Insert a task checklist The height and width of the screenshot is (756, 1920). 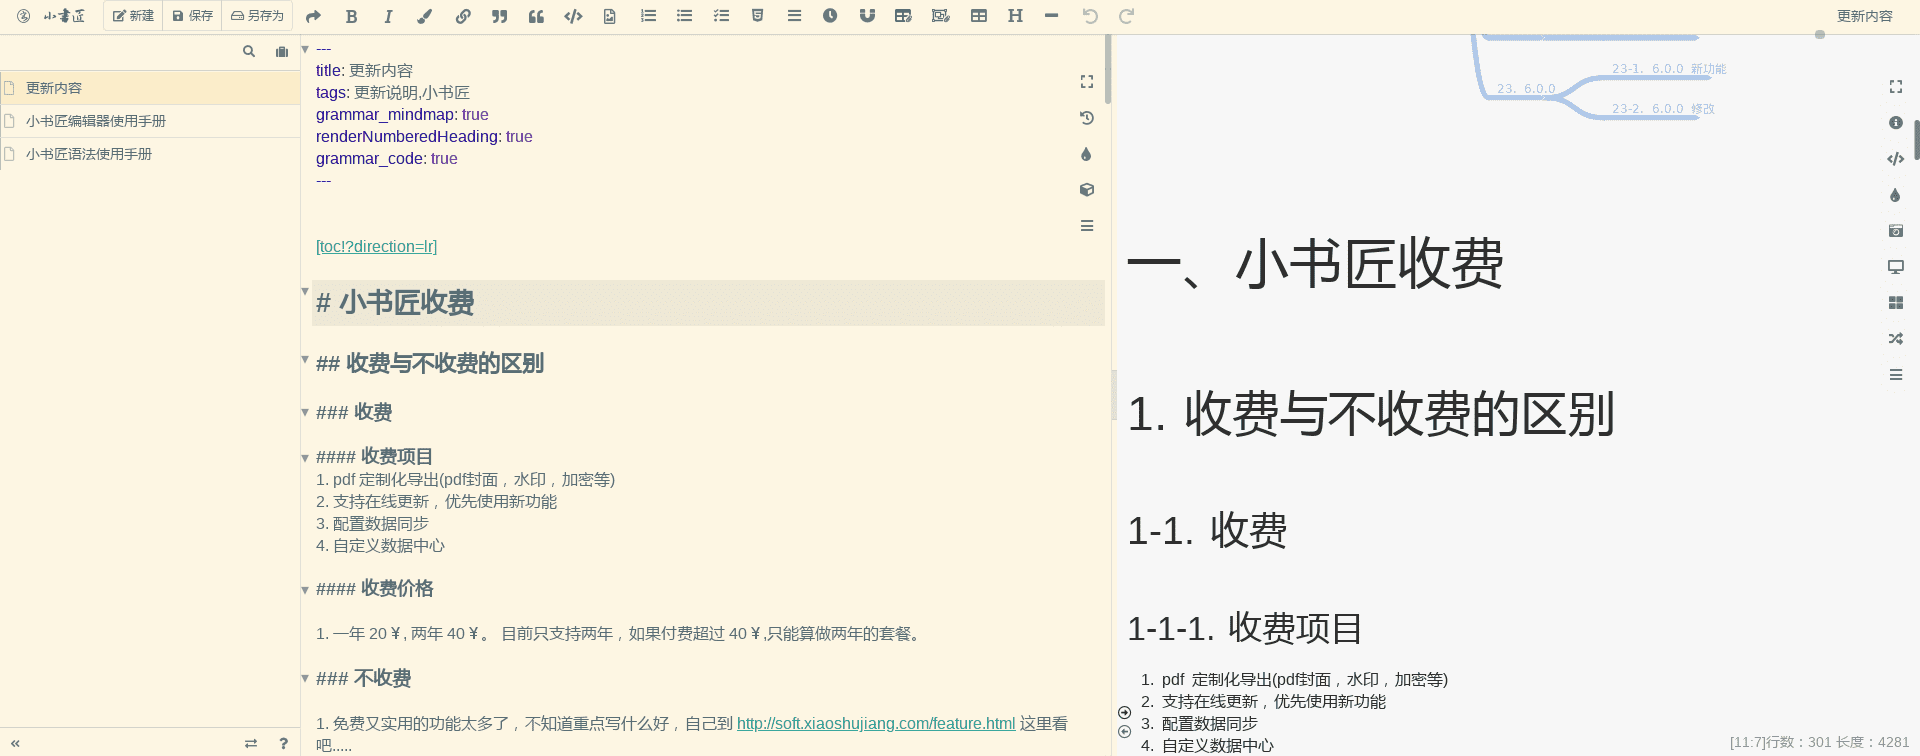[x=721, y=16]
